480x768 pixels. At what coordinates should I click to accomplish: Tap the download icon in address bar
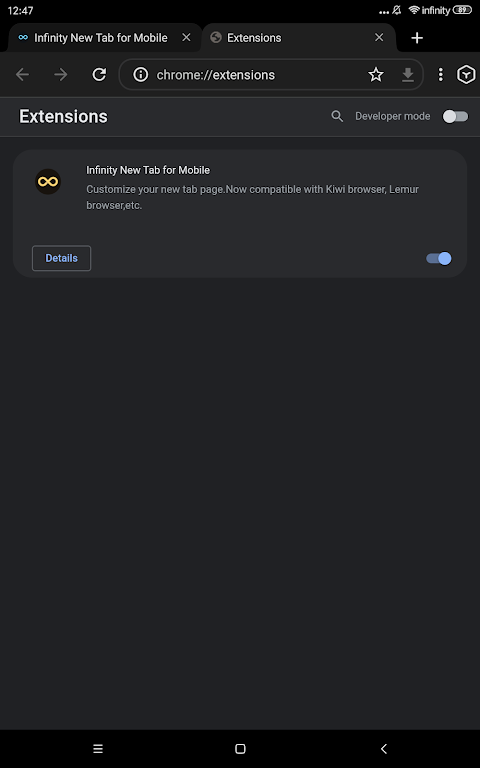[x=408, y=74]
